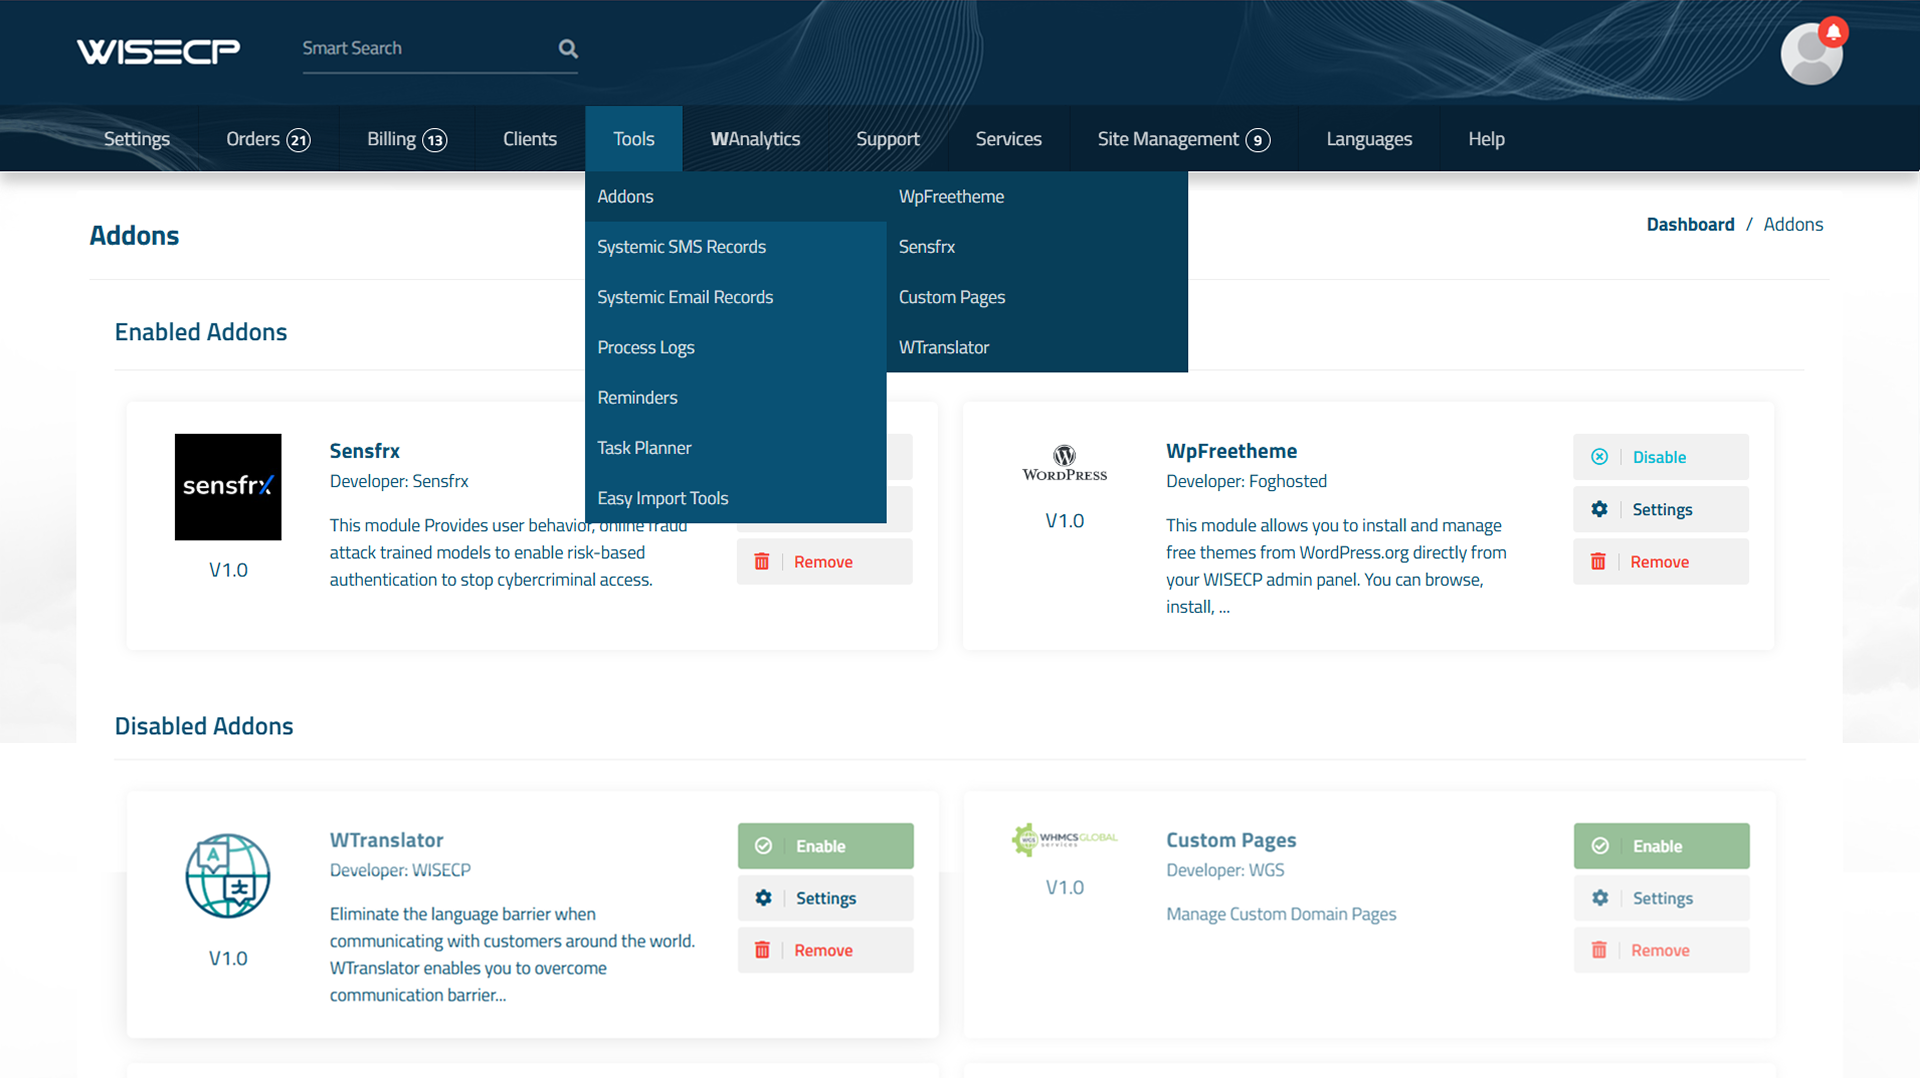Open the Settings menu
Screen dimensions: 1920x1078
click(137, 139)
